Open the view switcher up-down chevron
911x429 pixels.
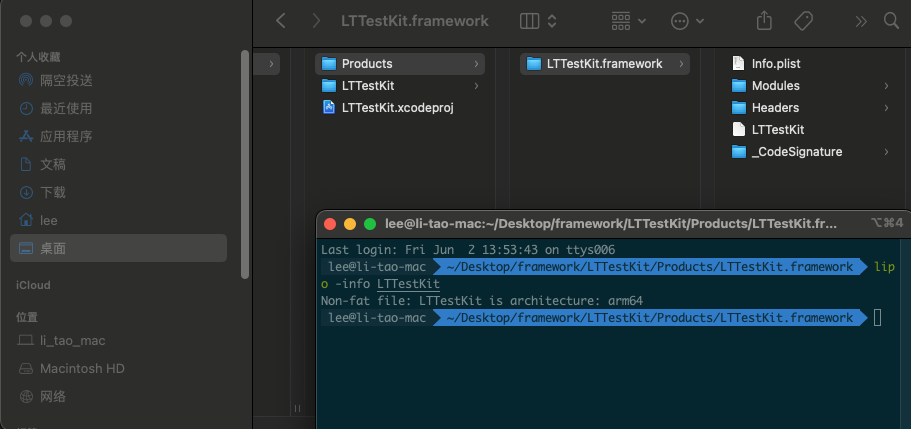[552, 22]
